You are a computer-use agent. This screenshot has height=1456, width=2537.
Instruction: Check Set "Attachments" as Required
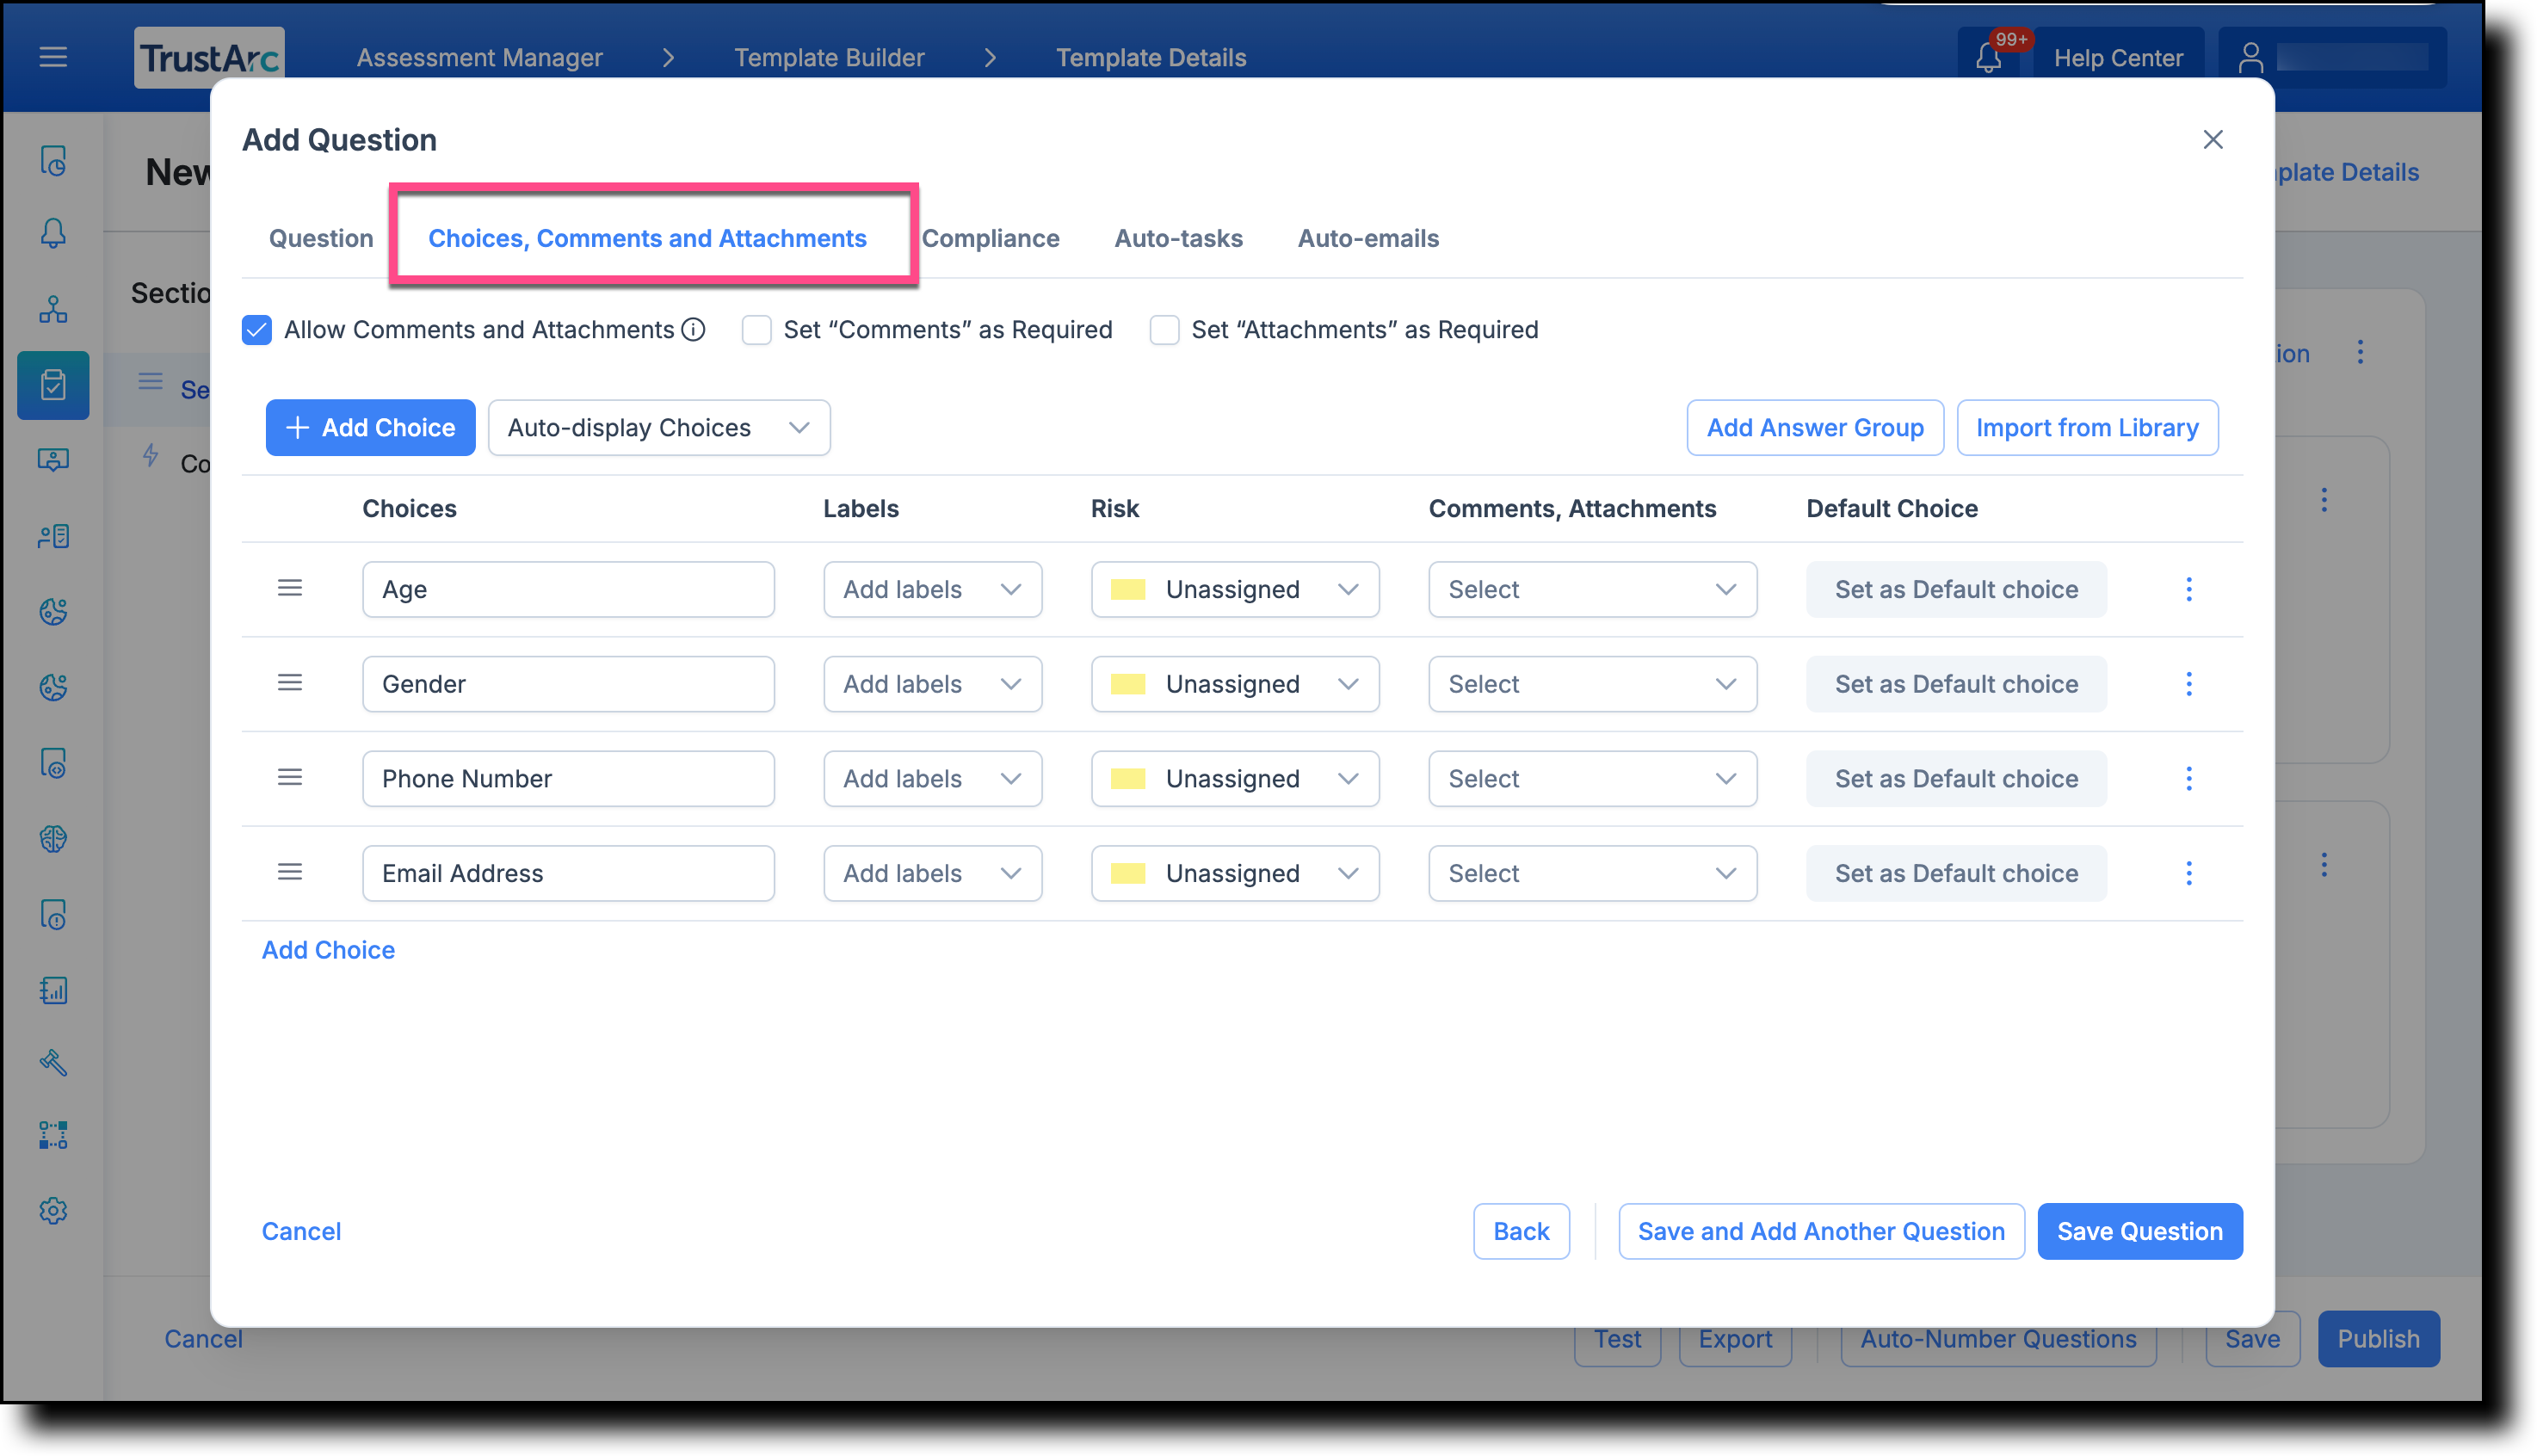[1164, 330]
